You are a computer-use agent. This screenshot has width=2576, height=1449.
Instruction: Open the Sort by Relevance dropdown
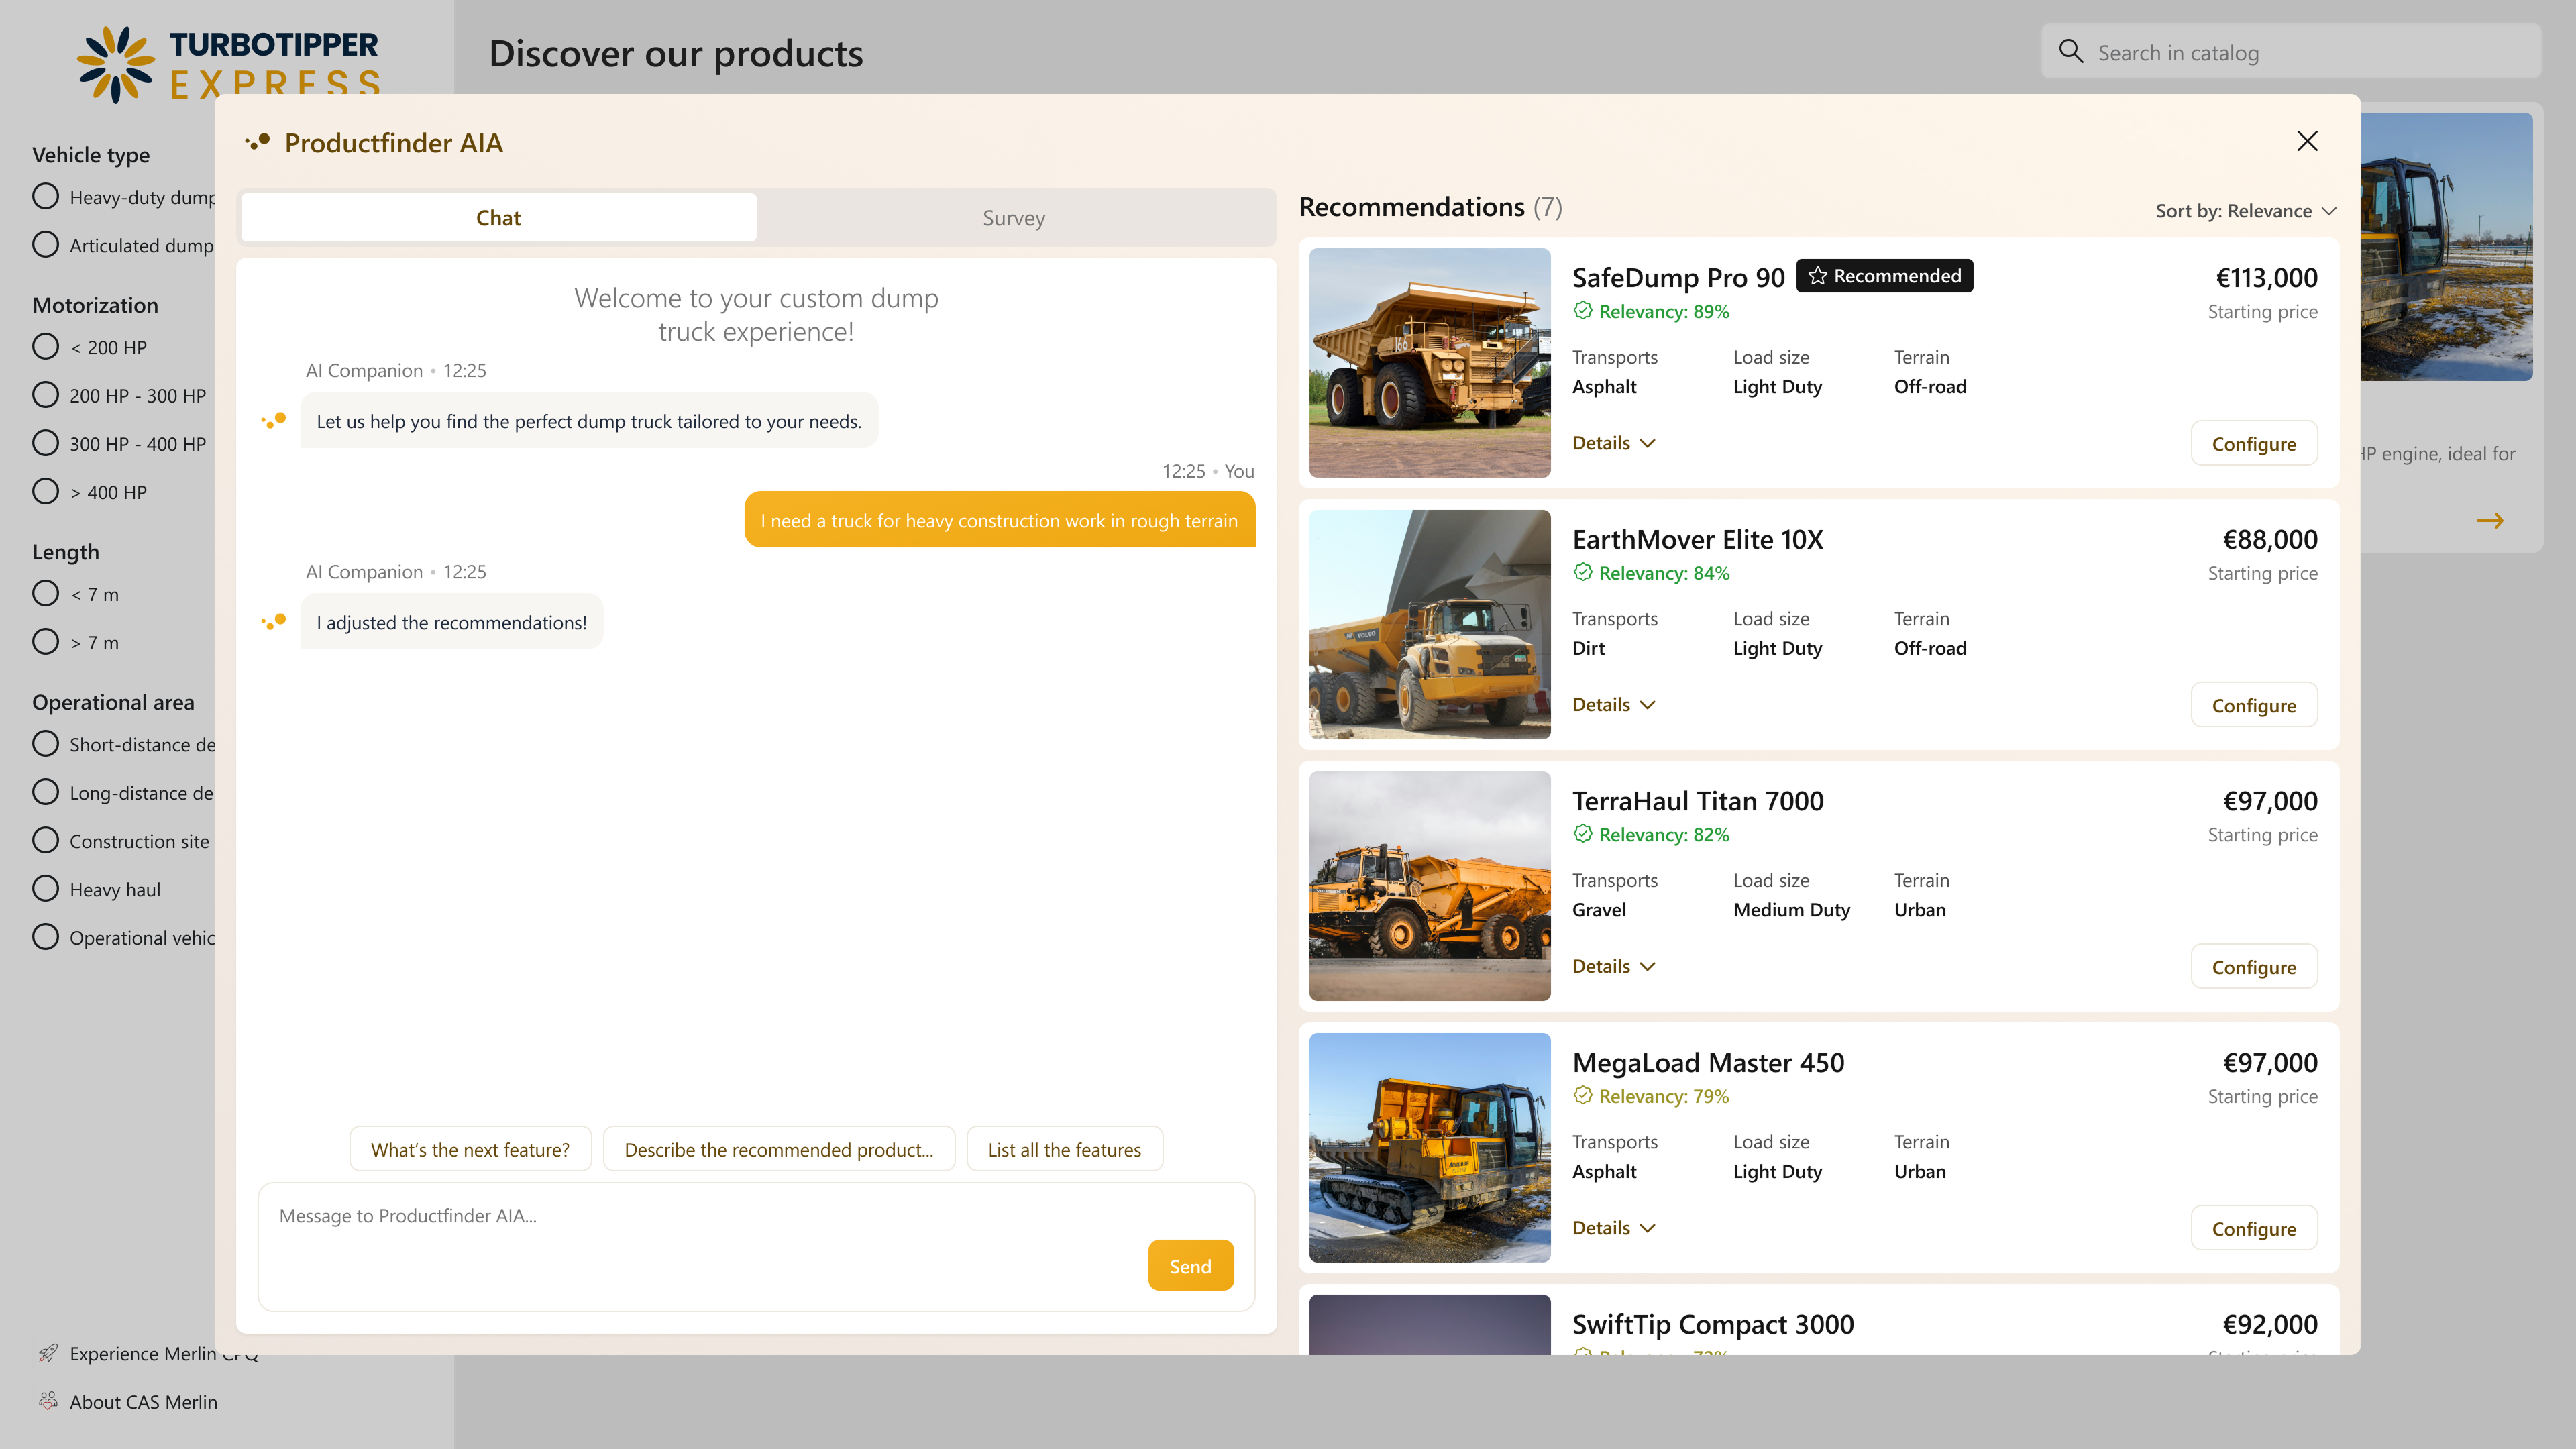tap(2245, 211)
